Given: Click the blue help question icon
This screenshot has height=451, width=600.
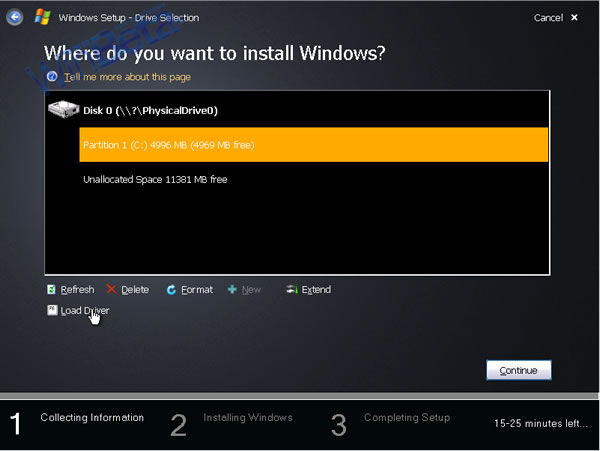Looking at the screenshot, I should (52, 77).
